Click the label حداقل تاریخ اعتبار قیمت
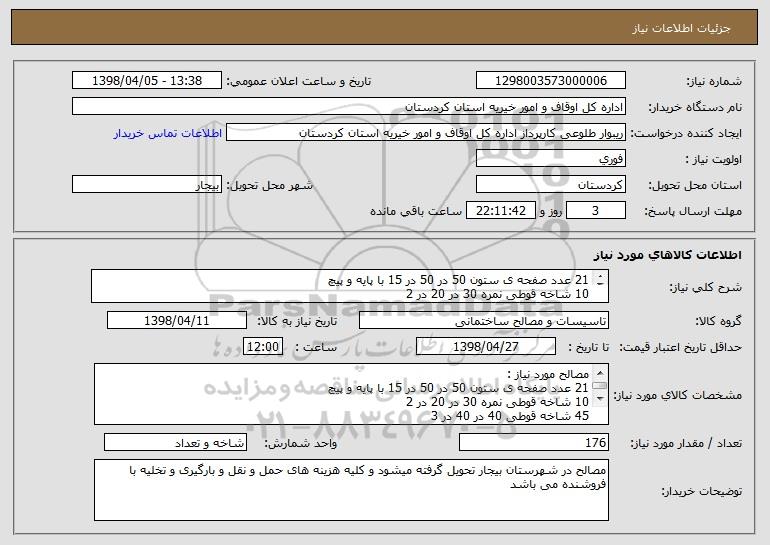770x545 pixels. coord(680,348)
